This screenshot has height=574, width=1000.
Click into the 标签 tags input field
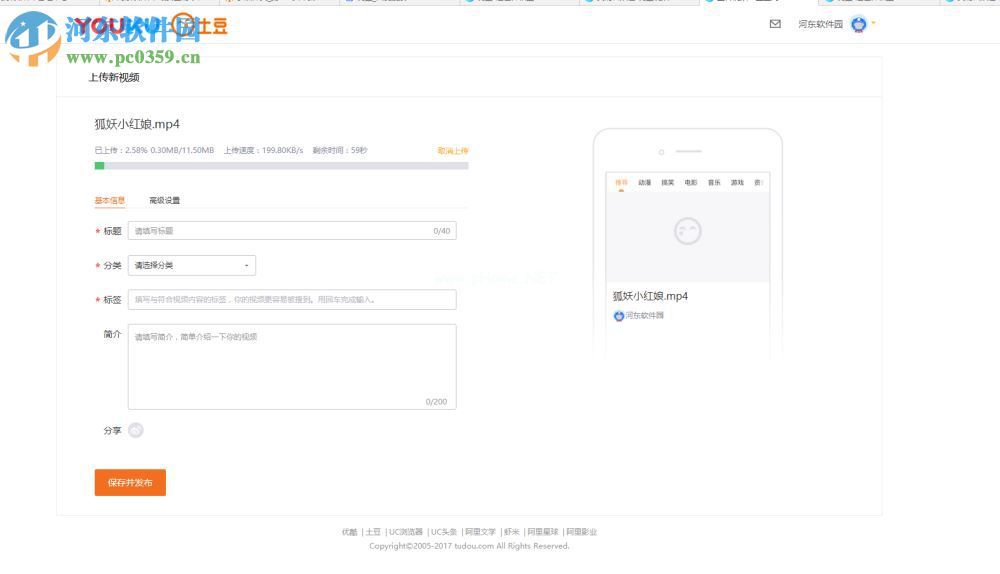pyautogui.click(x=291, y=299)
